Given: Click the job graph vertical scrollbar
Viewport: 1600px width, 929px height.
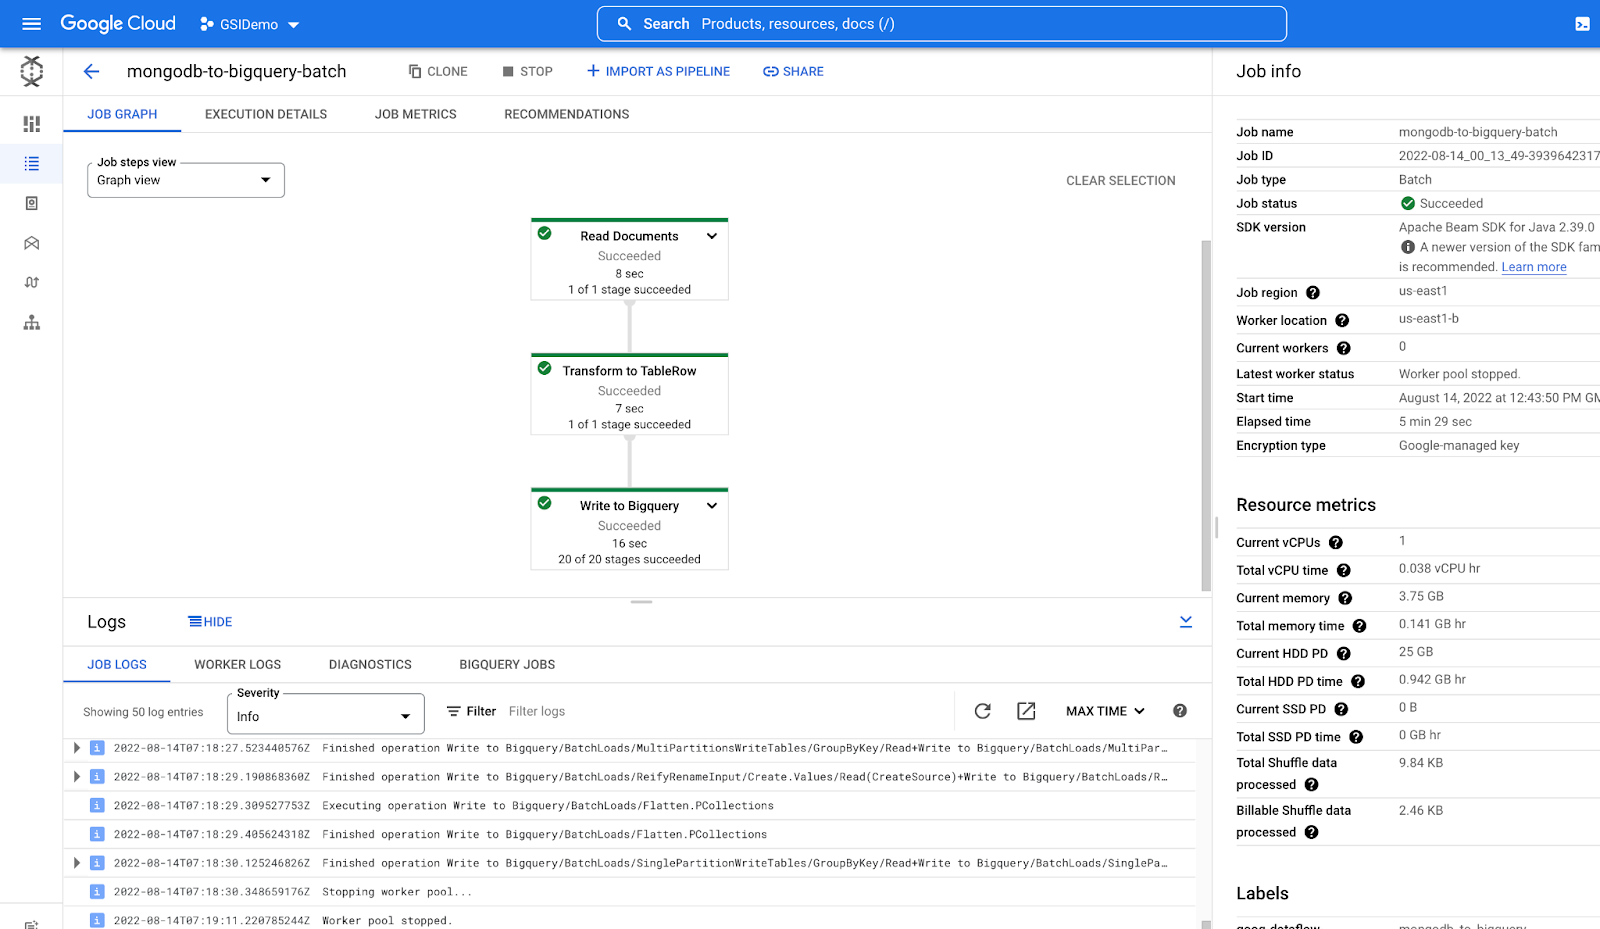Looking at the screenshot, I should 1206,415.
